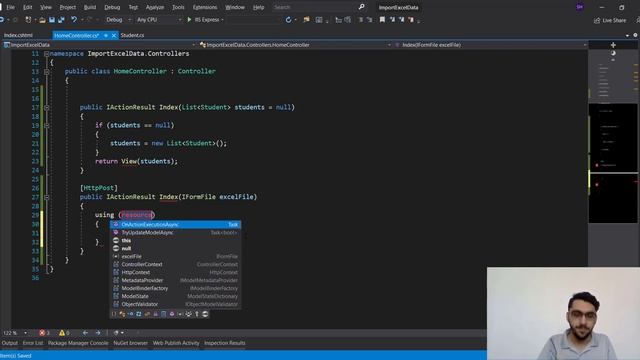
Task: Open the Any CPU platform dropdown
Action: tap(159, 20)
